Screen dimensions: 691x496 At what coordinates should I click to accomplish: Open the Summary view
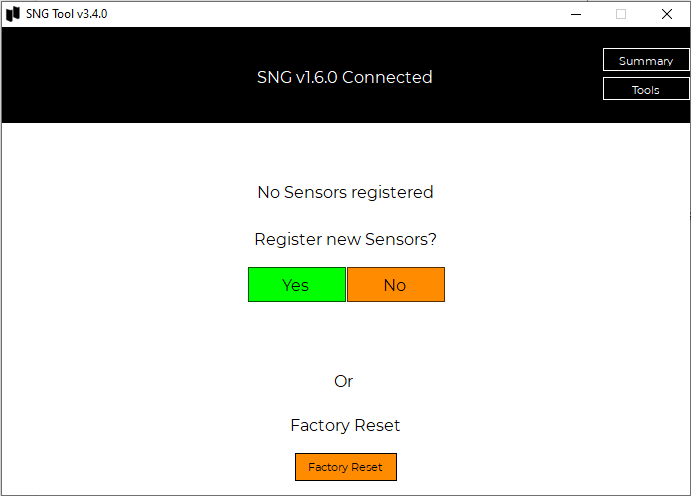point(646,61)
